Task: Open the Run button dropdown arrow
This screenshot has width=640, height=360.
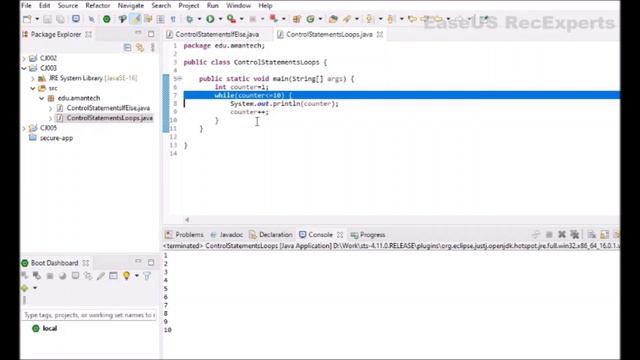Action: pyautogui.click(x=220, y=19)
